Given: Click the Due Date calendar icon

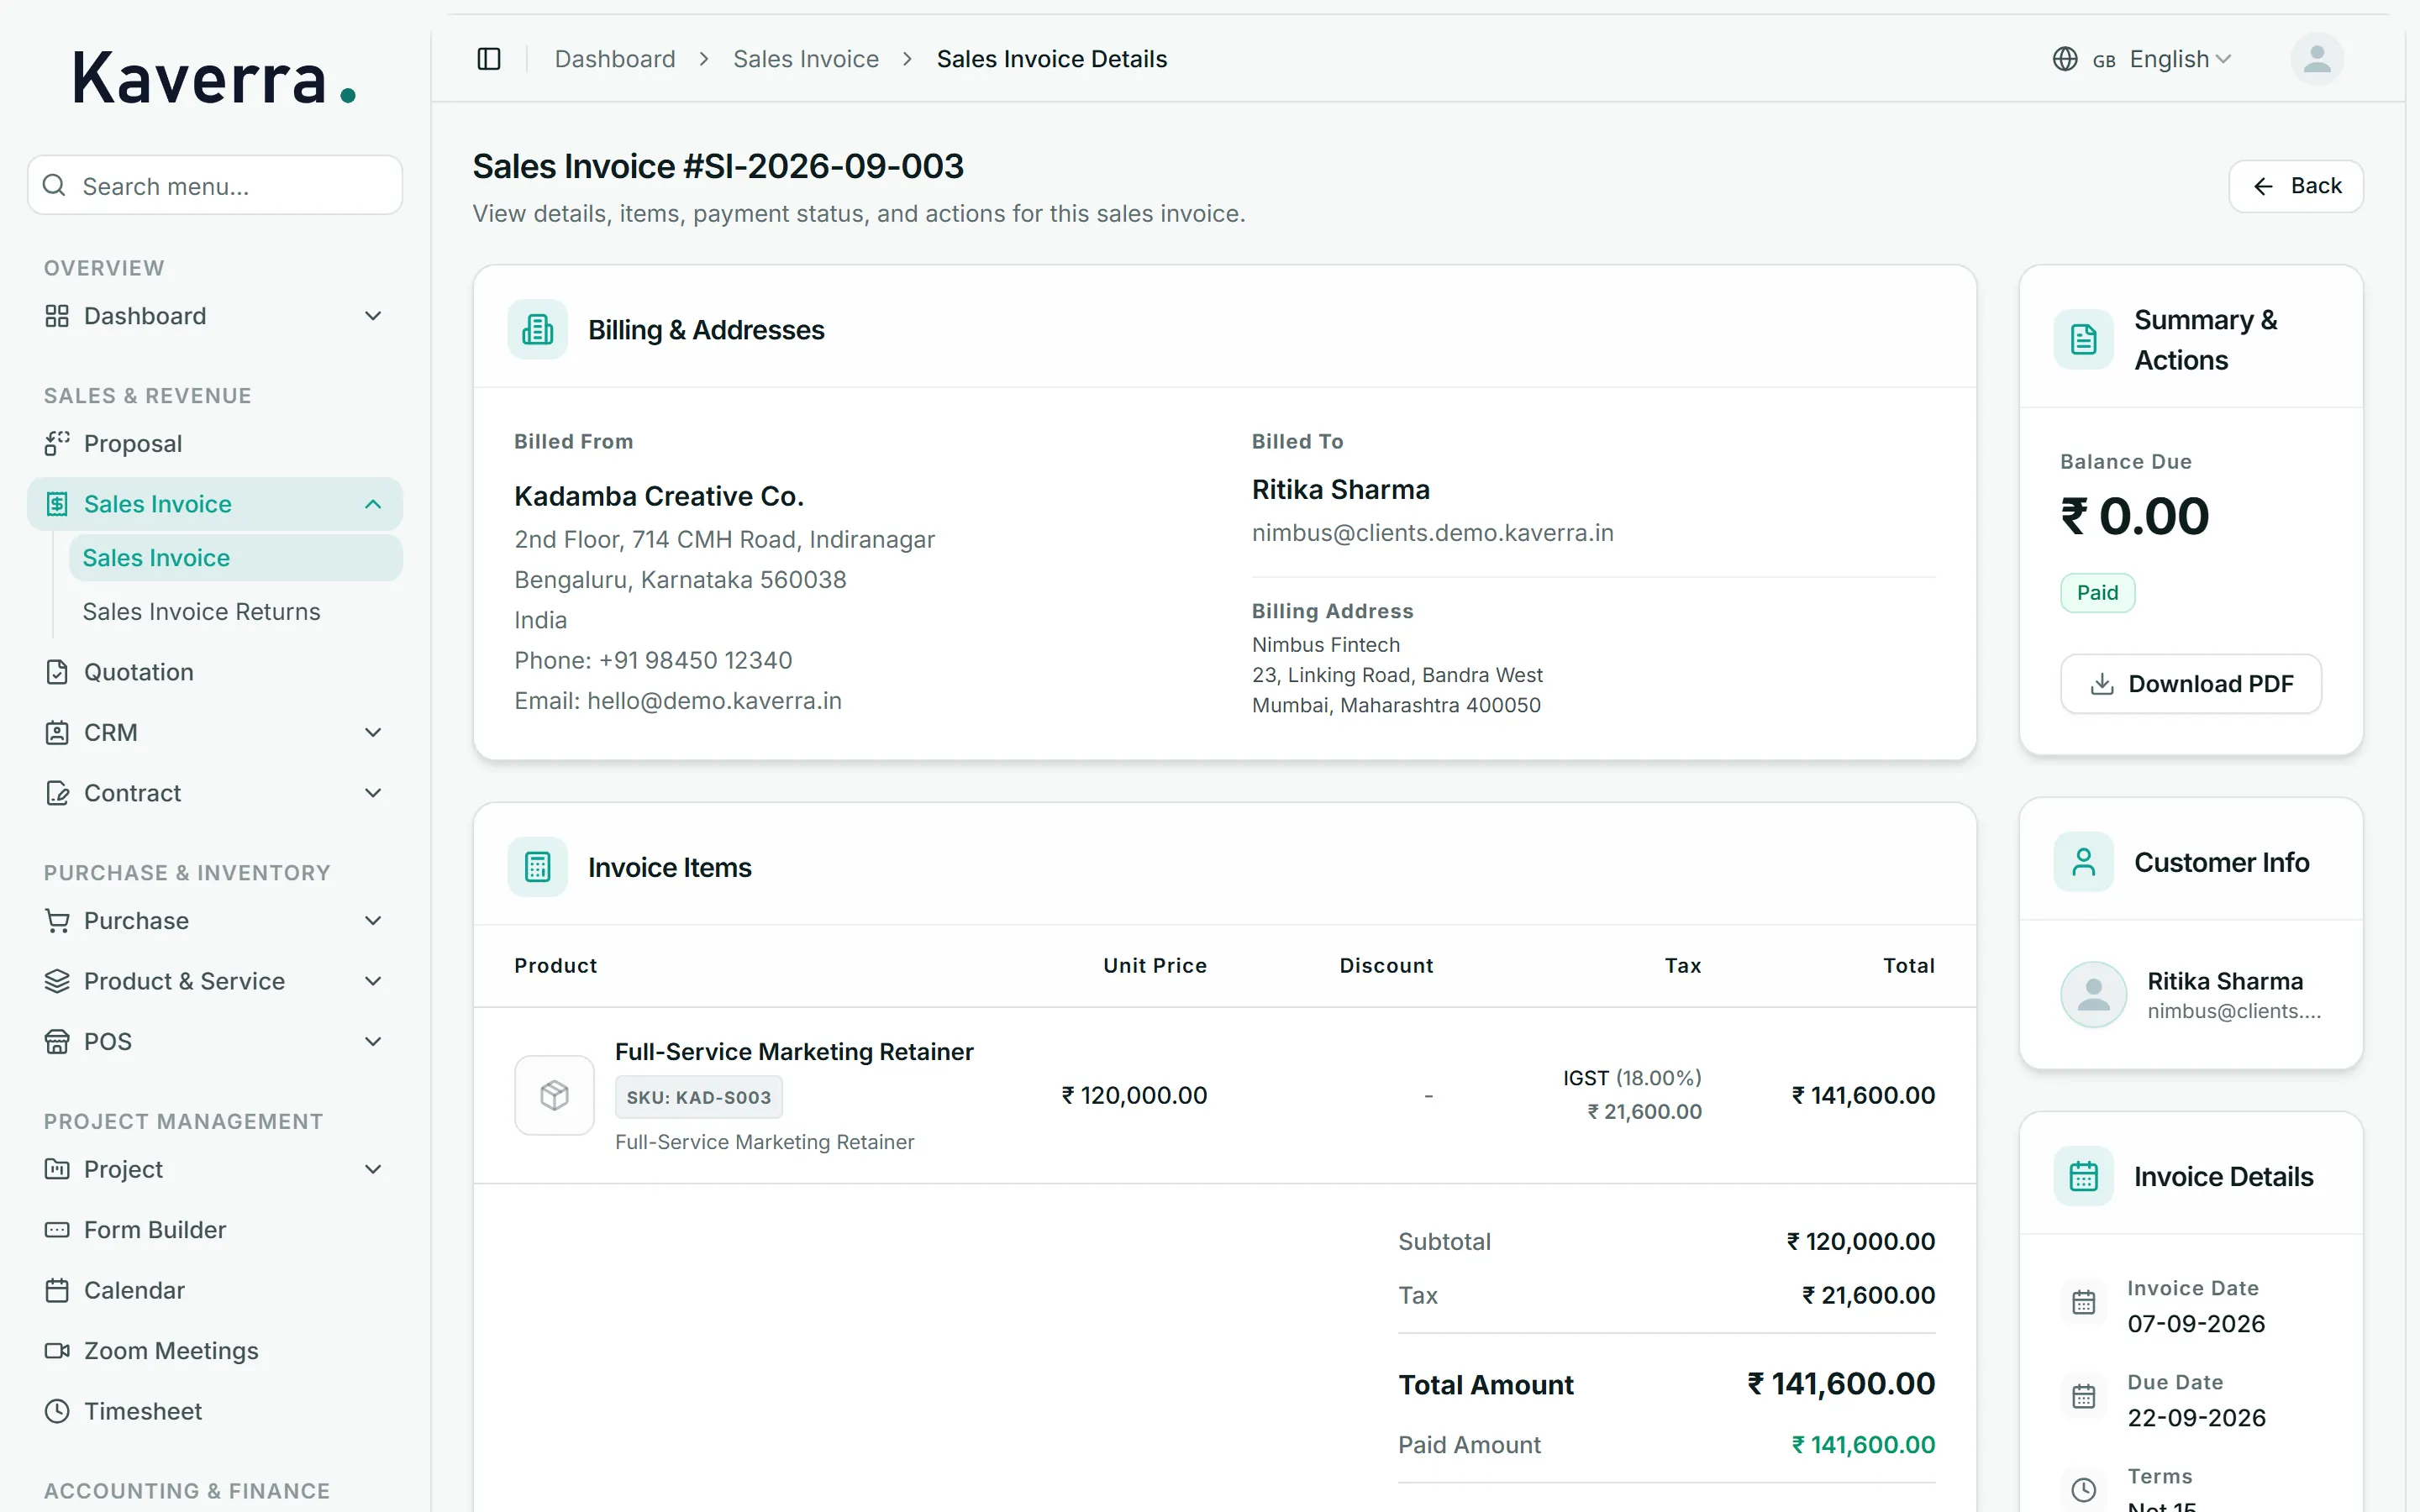Looking at the screenshot, I should pyautogui.click(x=2083, y=1396).
